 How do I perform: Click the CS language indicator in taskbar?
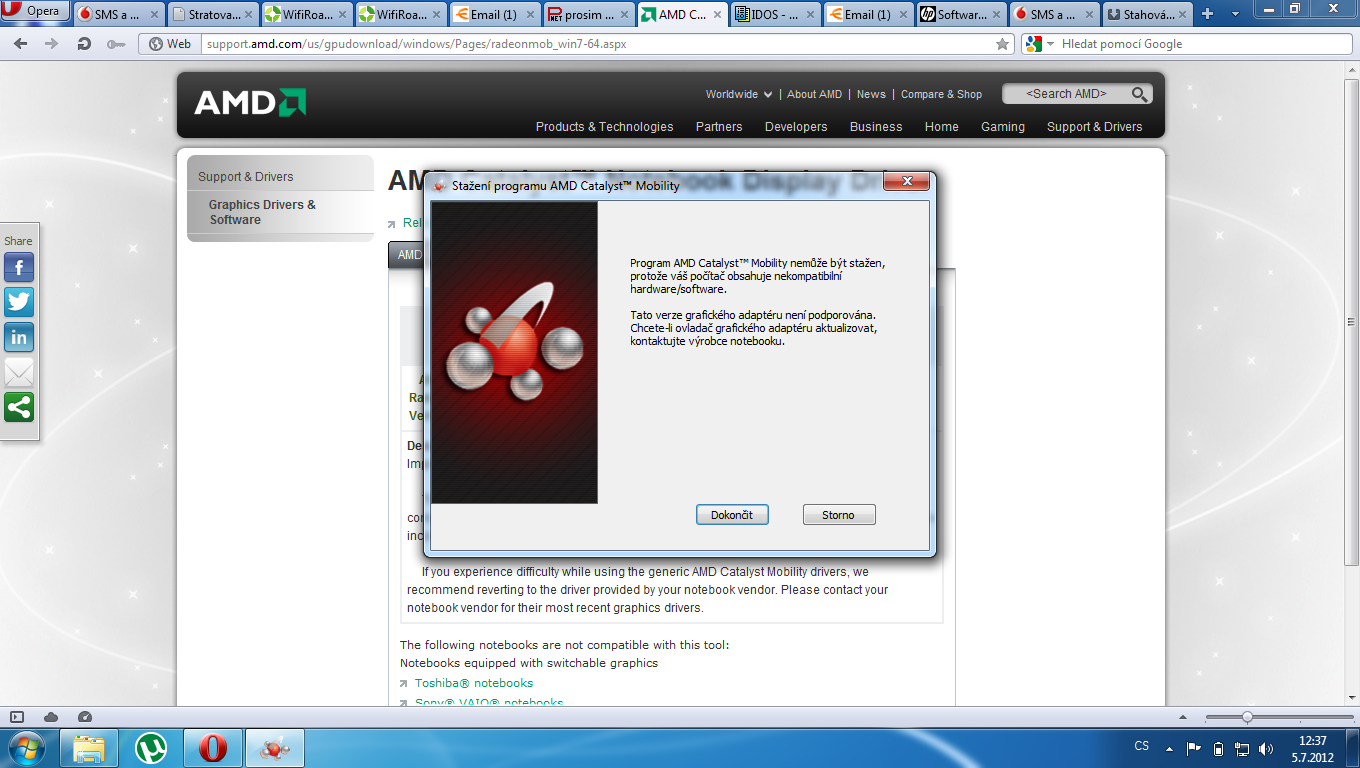[x=1142, y=747]
